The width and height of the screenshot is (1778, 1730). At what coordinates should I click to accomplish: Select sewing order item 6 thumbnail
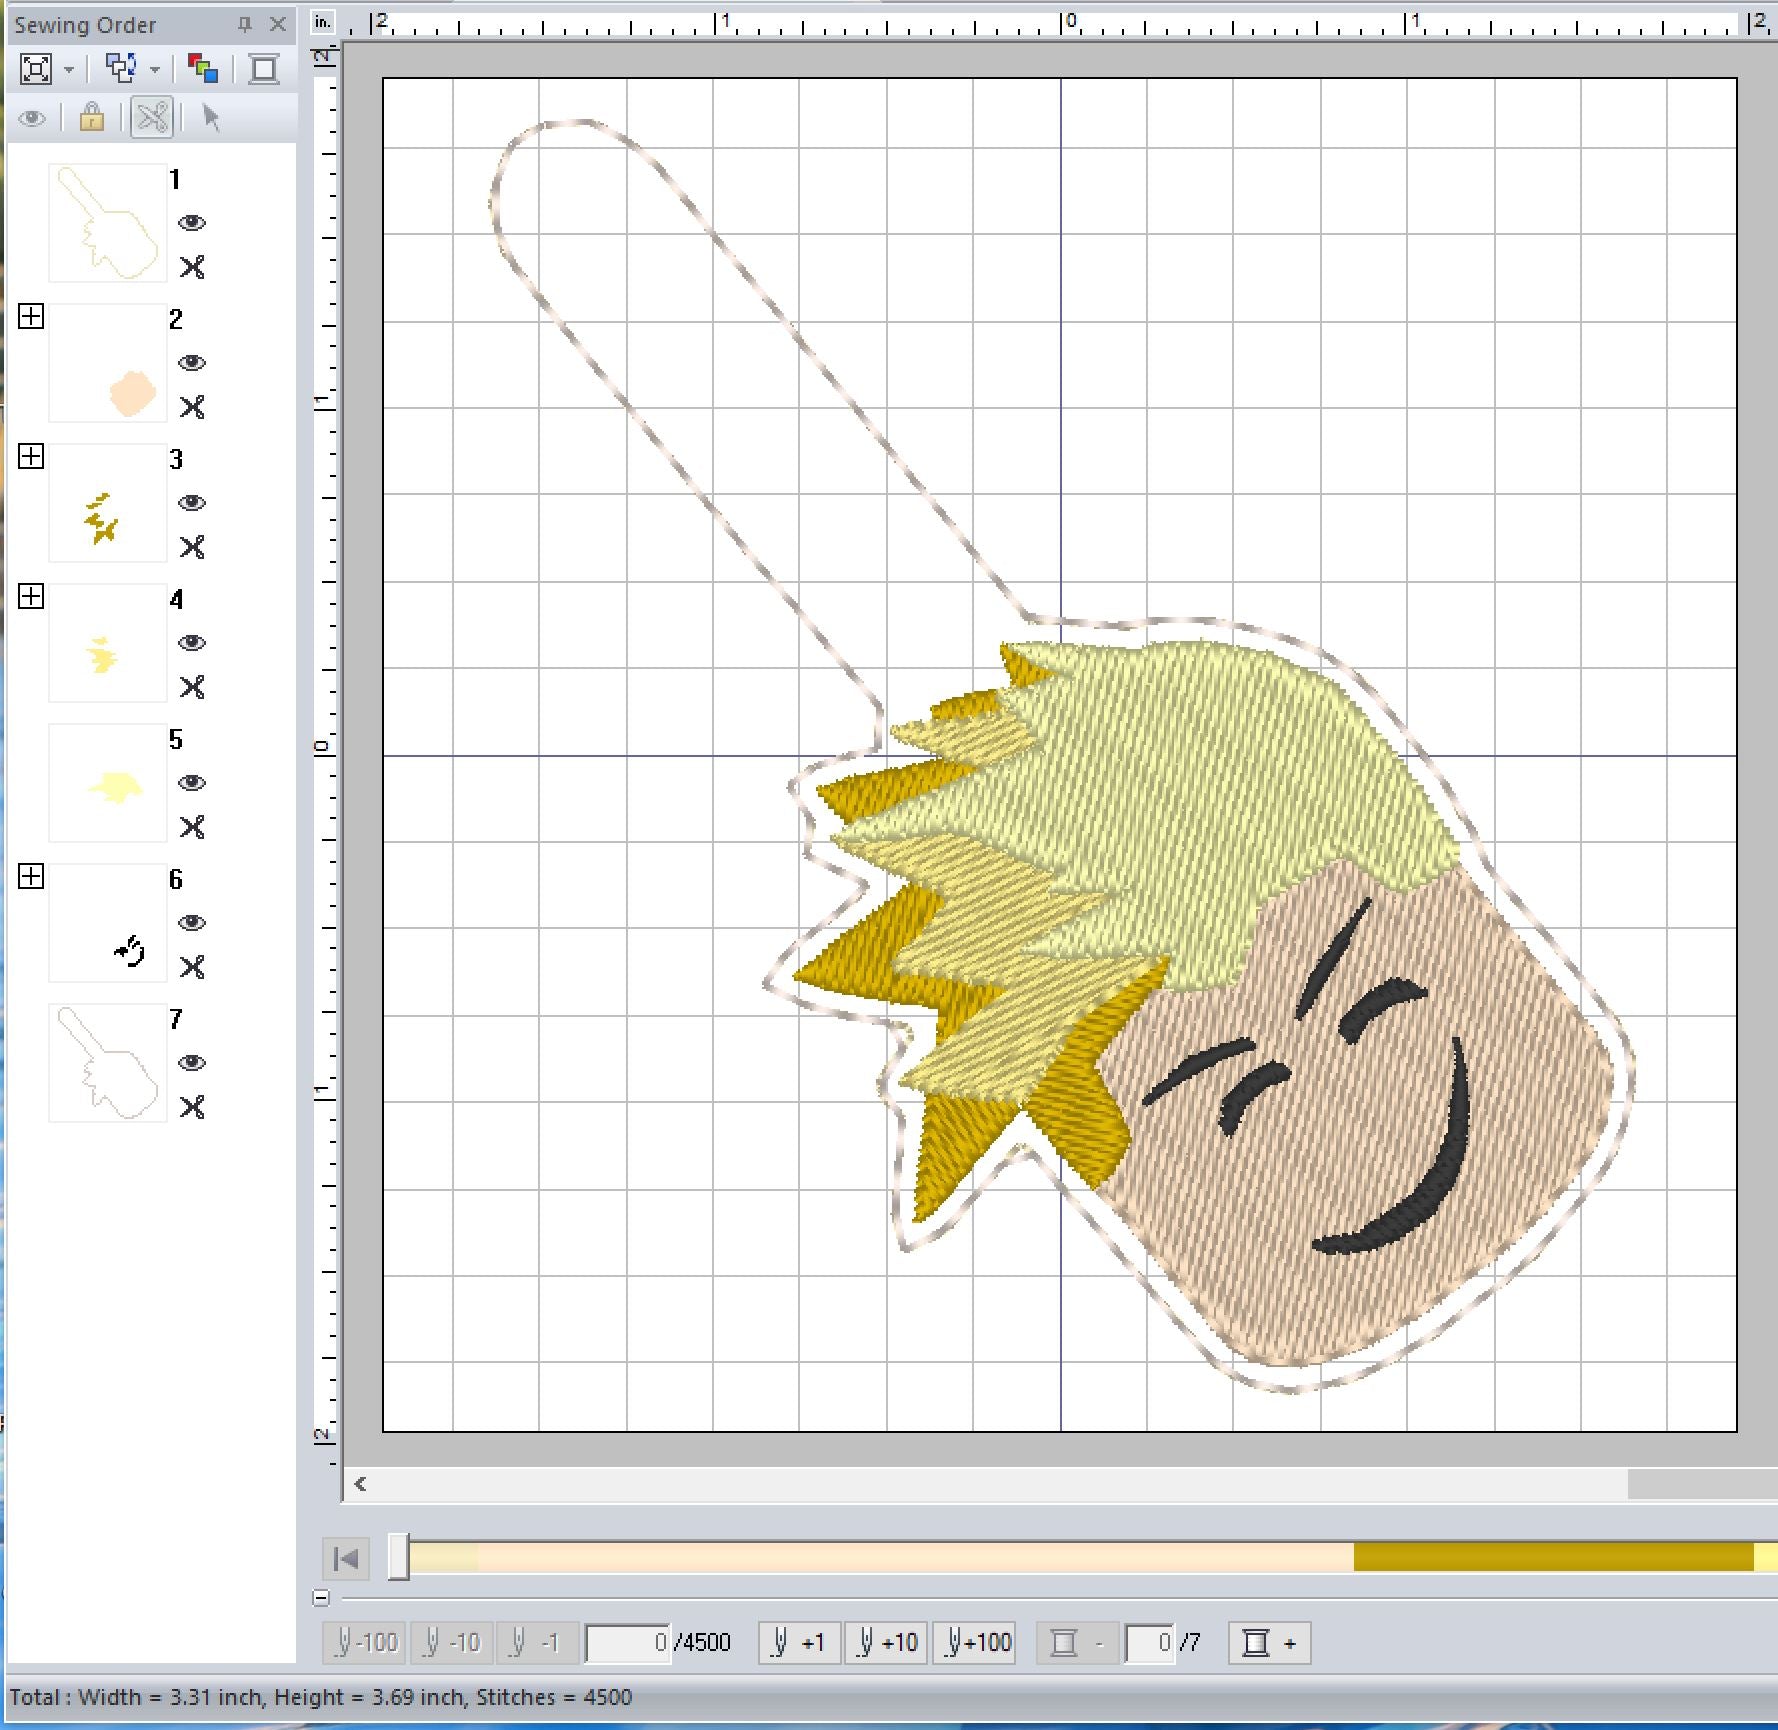coord(108,923)
